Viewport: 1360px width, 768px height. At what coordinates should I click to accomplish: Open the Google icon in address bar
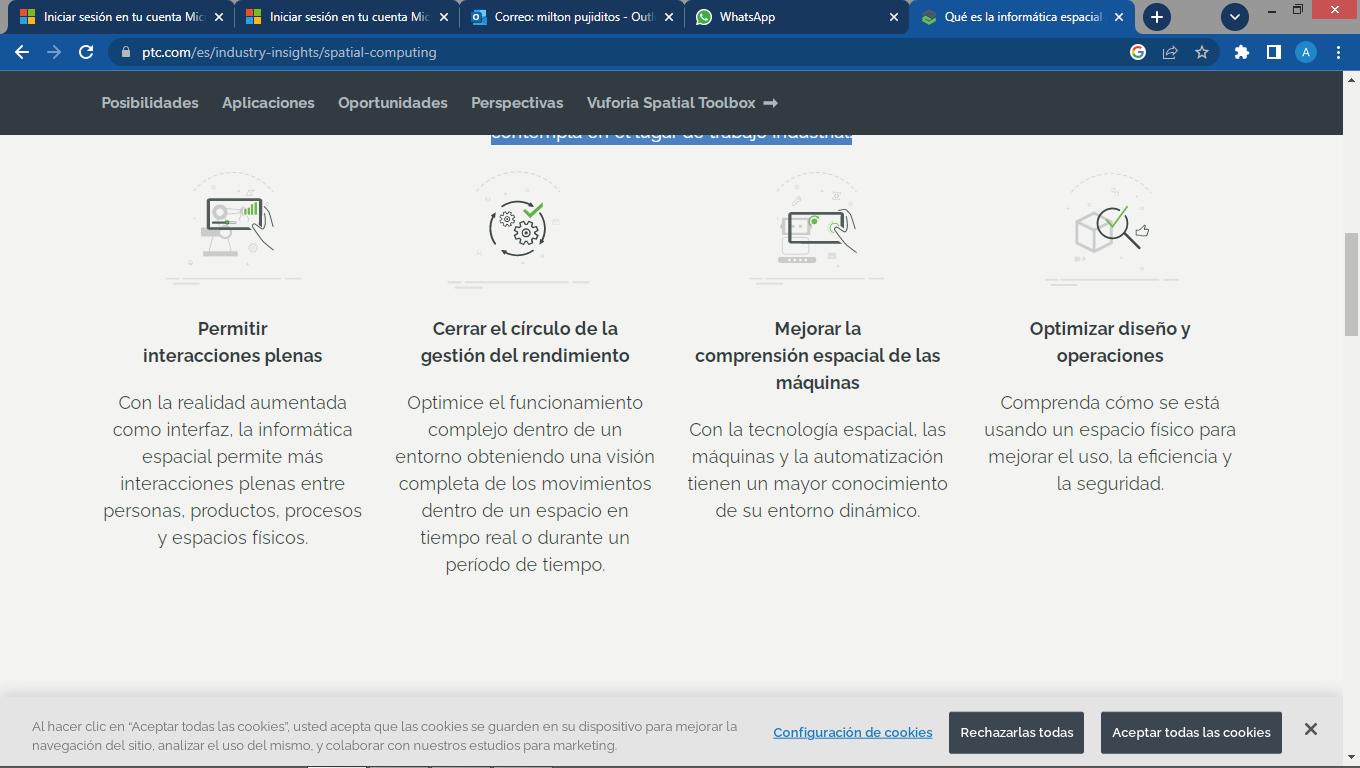click(x=1138, y=52)
